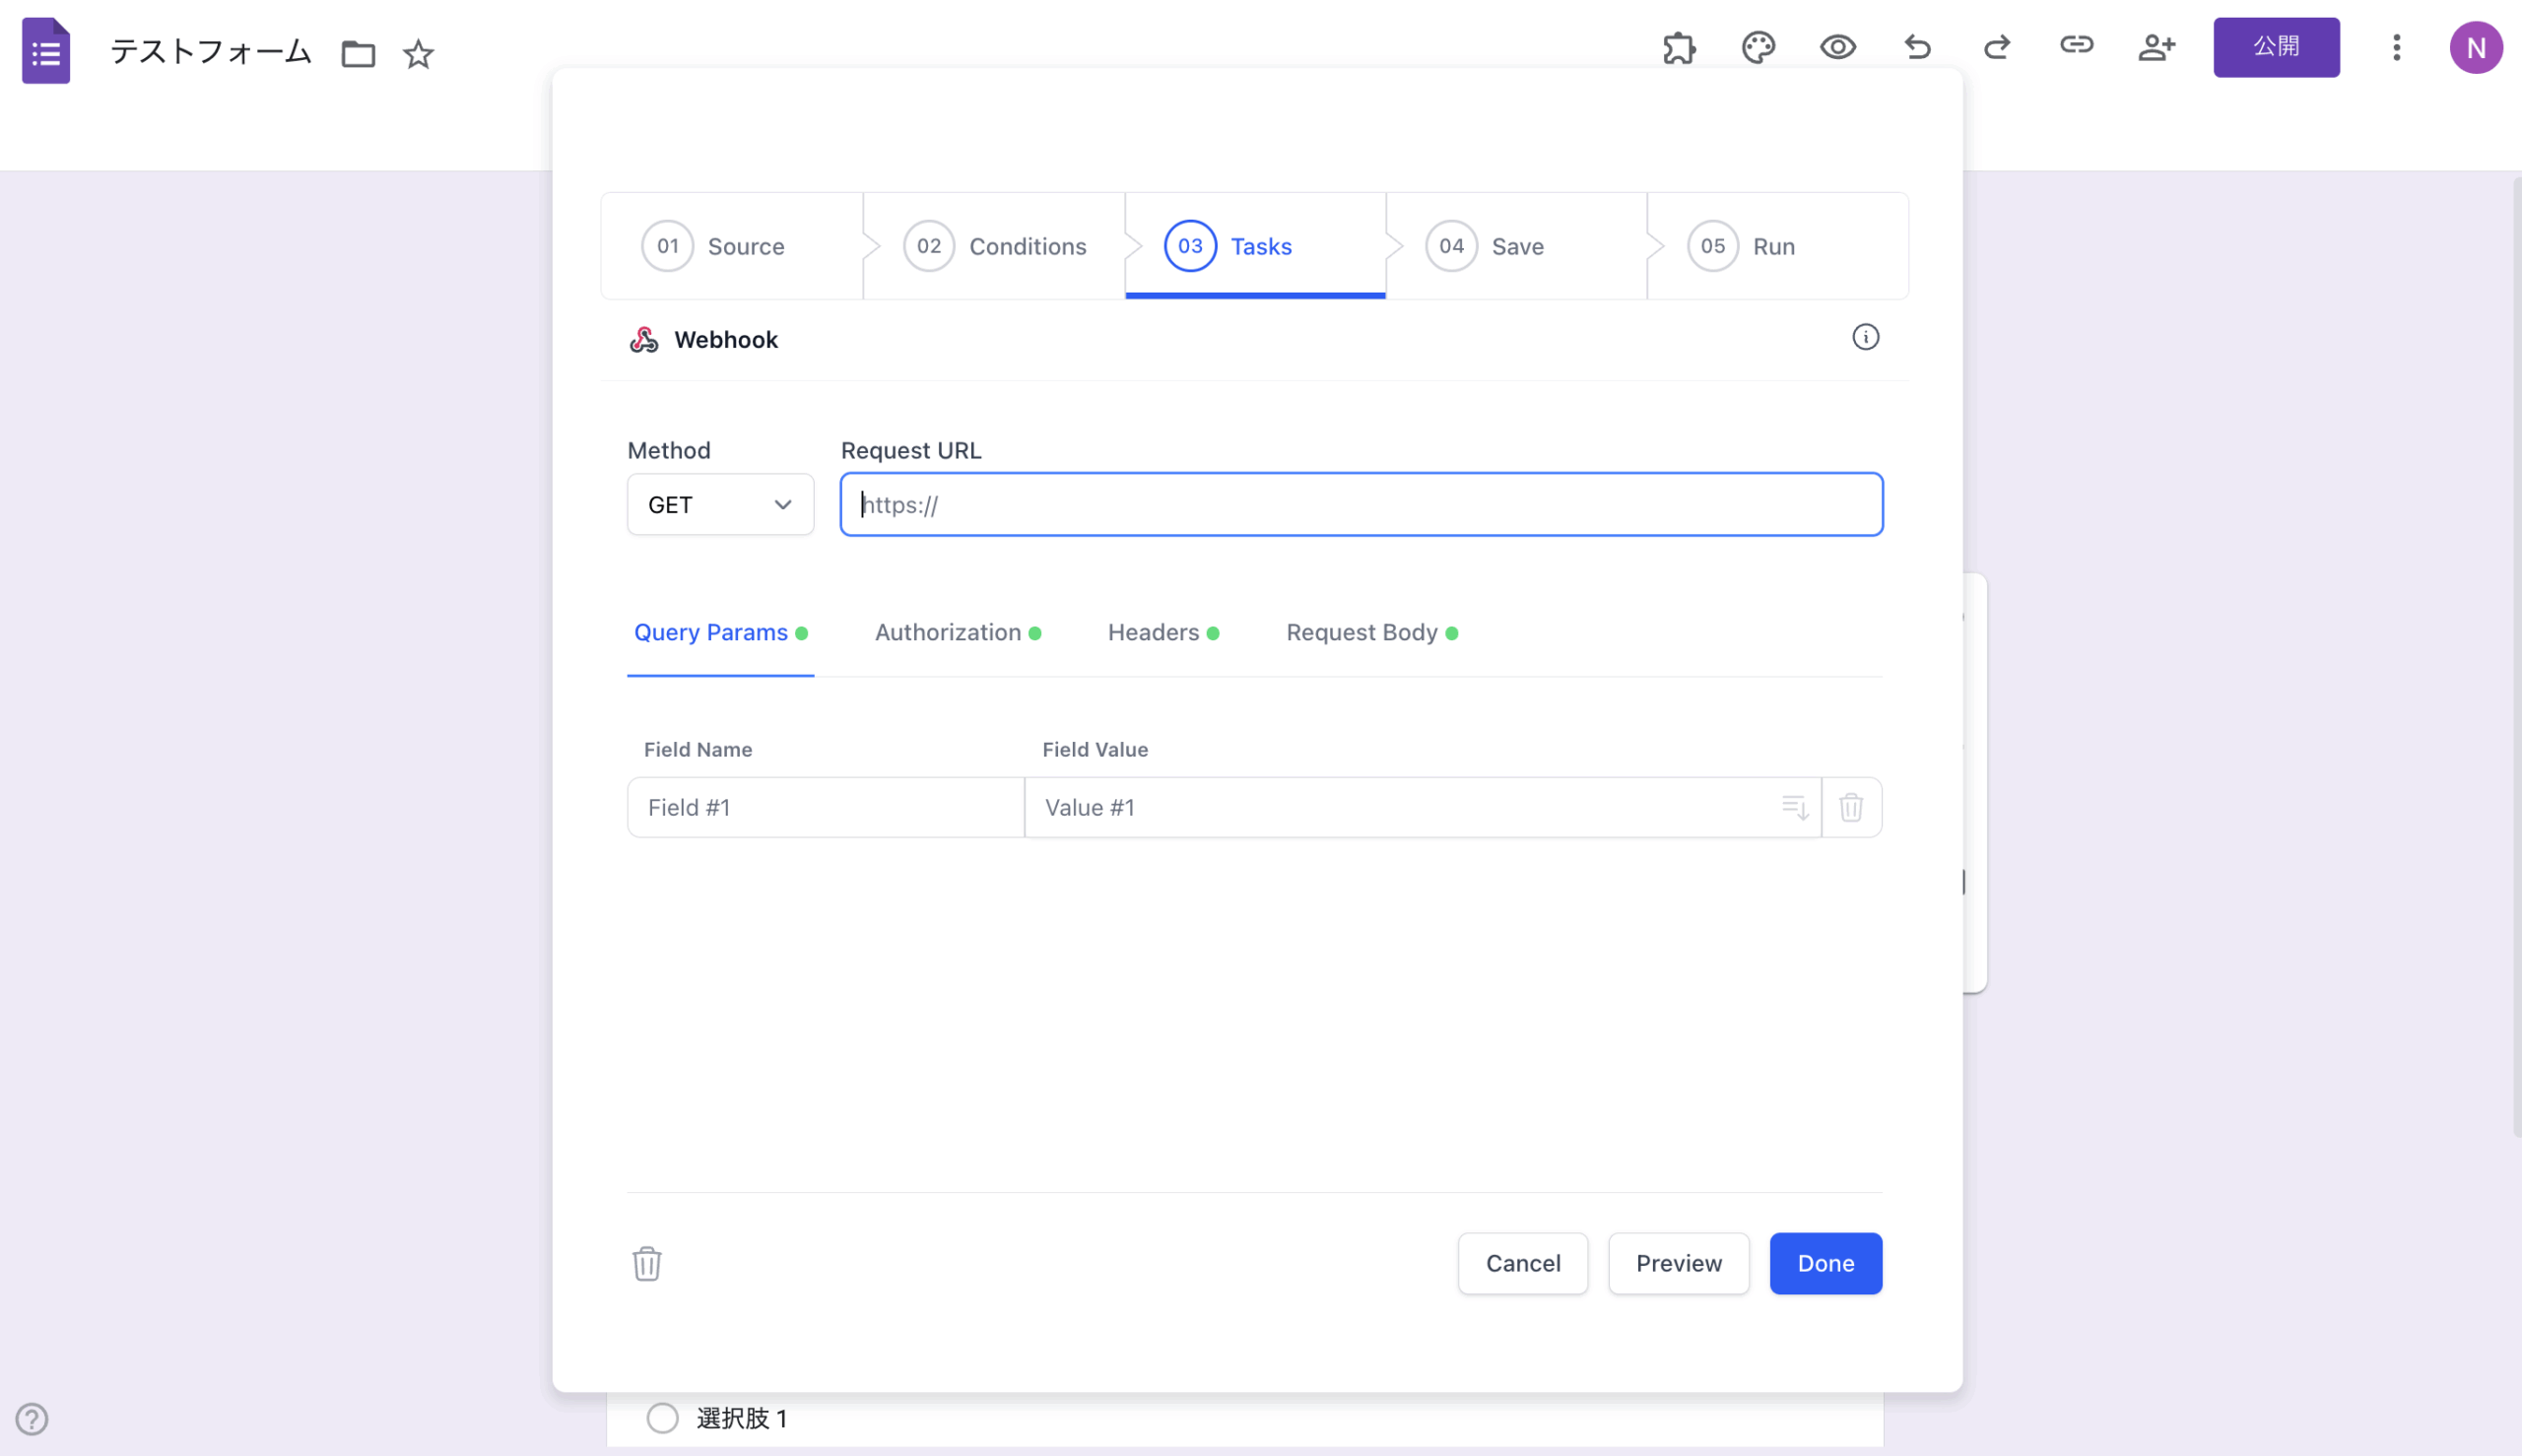The height and width of the screenshot is (1456, 2522).
Task: Copy the form link
Action: (x=2077, y=47)
